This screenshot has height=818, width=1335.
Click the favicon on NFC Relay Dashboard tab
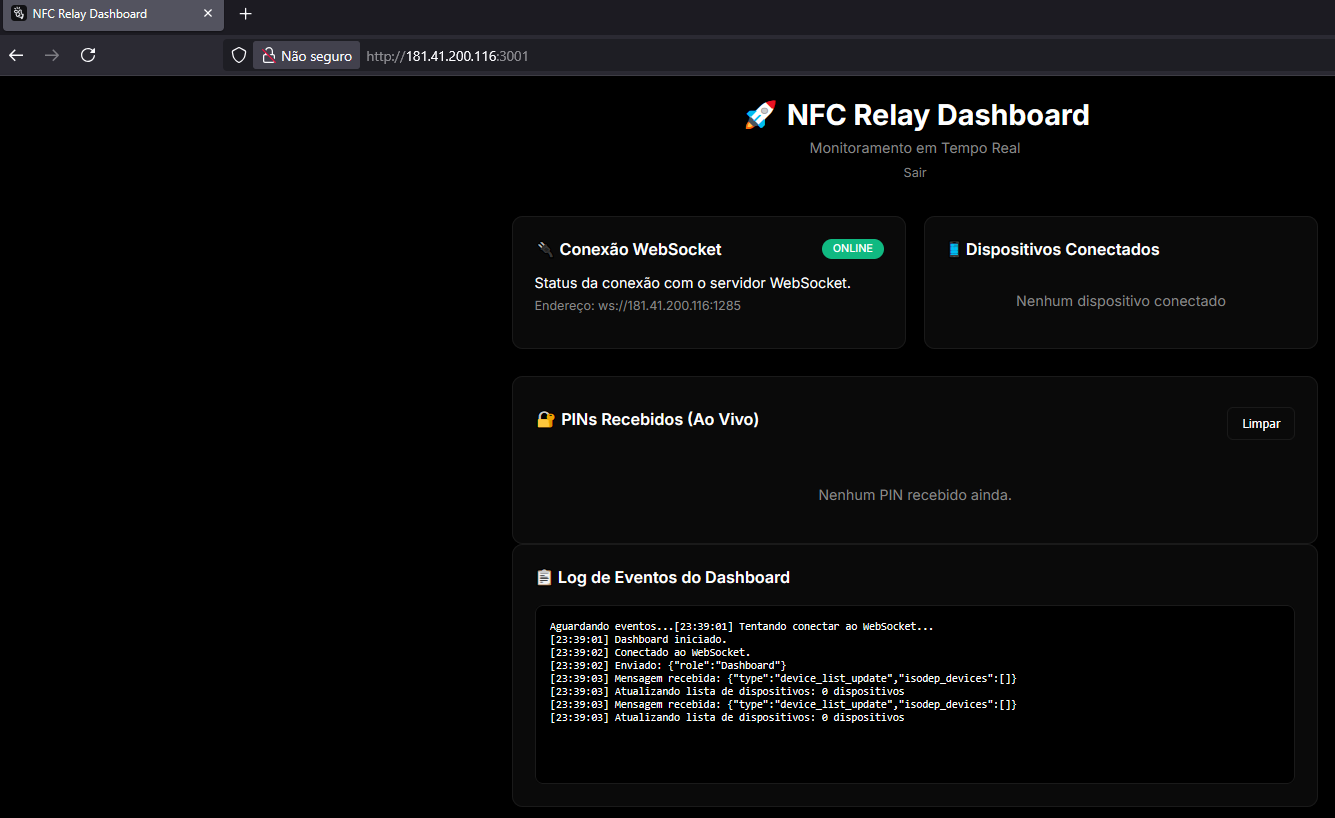pyautogui.click(x=18, y=14)
